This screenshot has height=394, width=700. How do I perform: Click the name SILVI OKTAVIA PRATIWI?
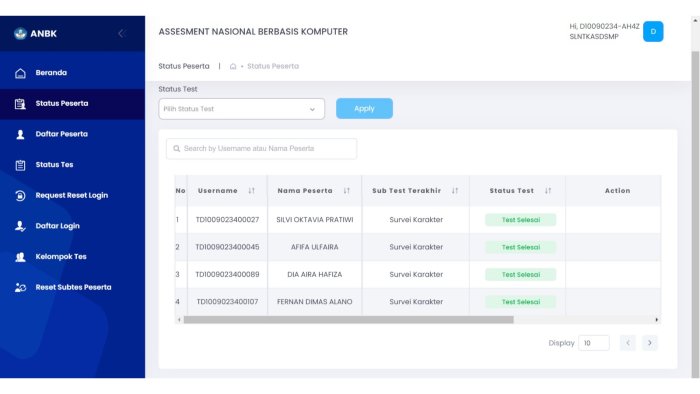coord(315,220)
